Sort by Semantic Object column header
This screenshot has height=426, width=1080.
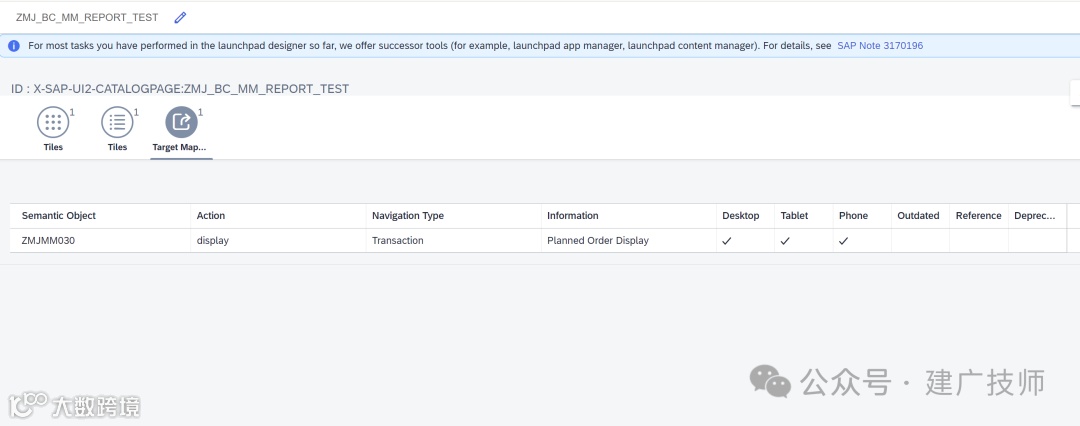pyautogui.click(x=59, y=216)
